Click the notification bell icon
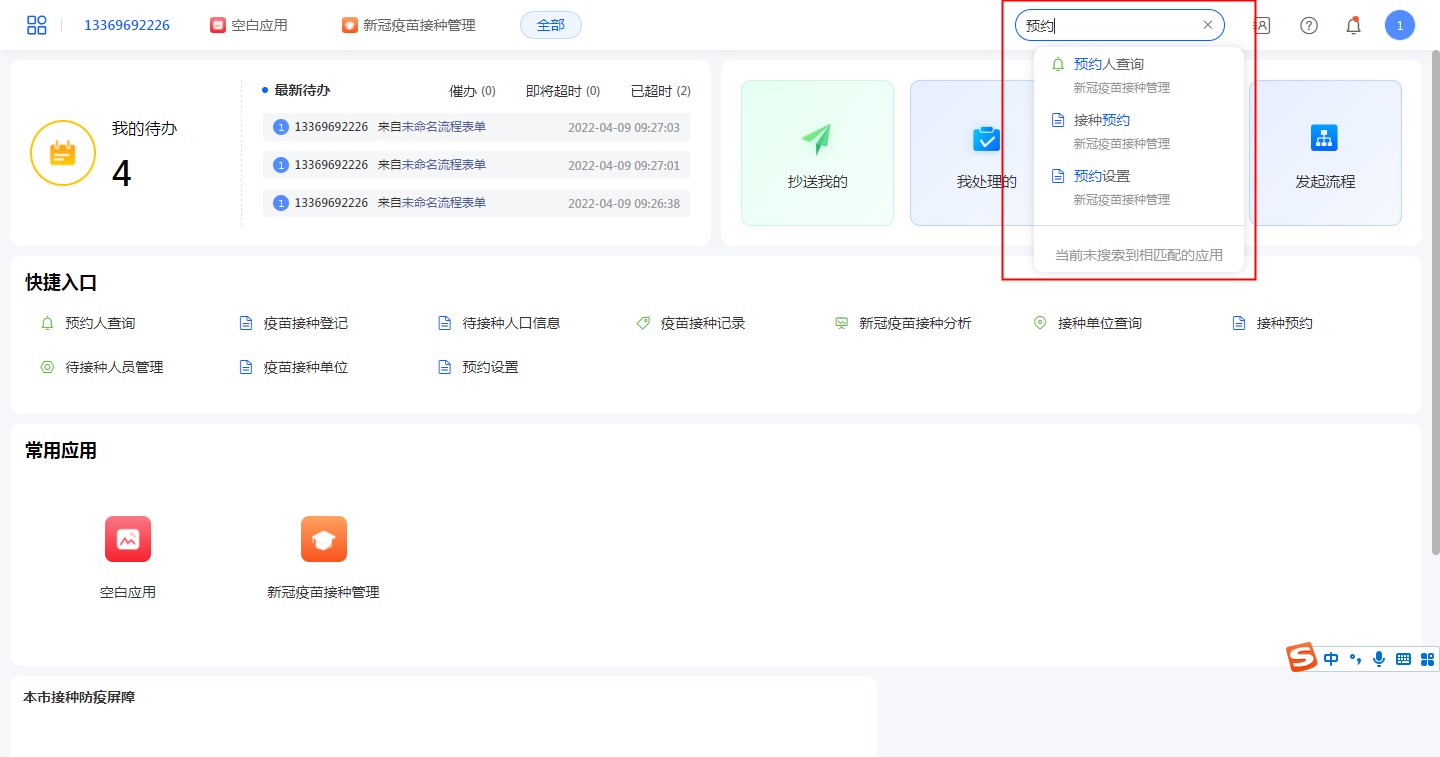The width and height of the screenshot is (1440, 757). point(1353,25)
